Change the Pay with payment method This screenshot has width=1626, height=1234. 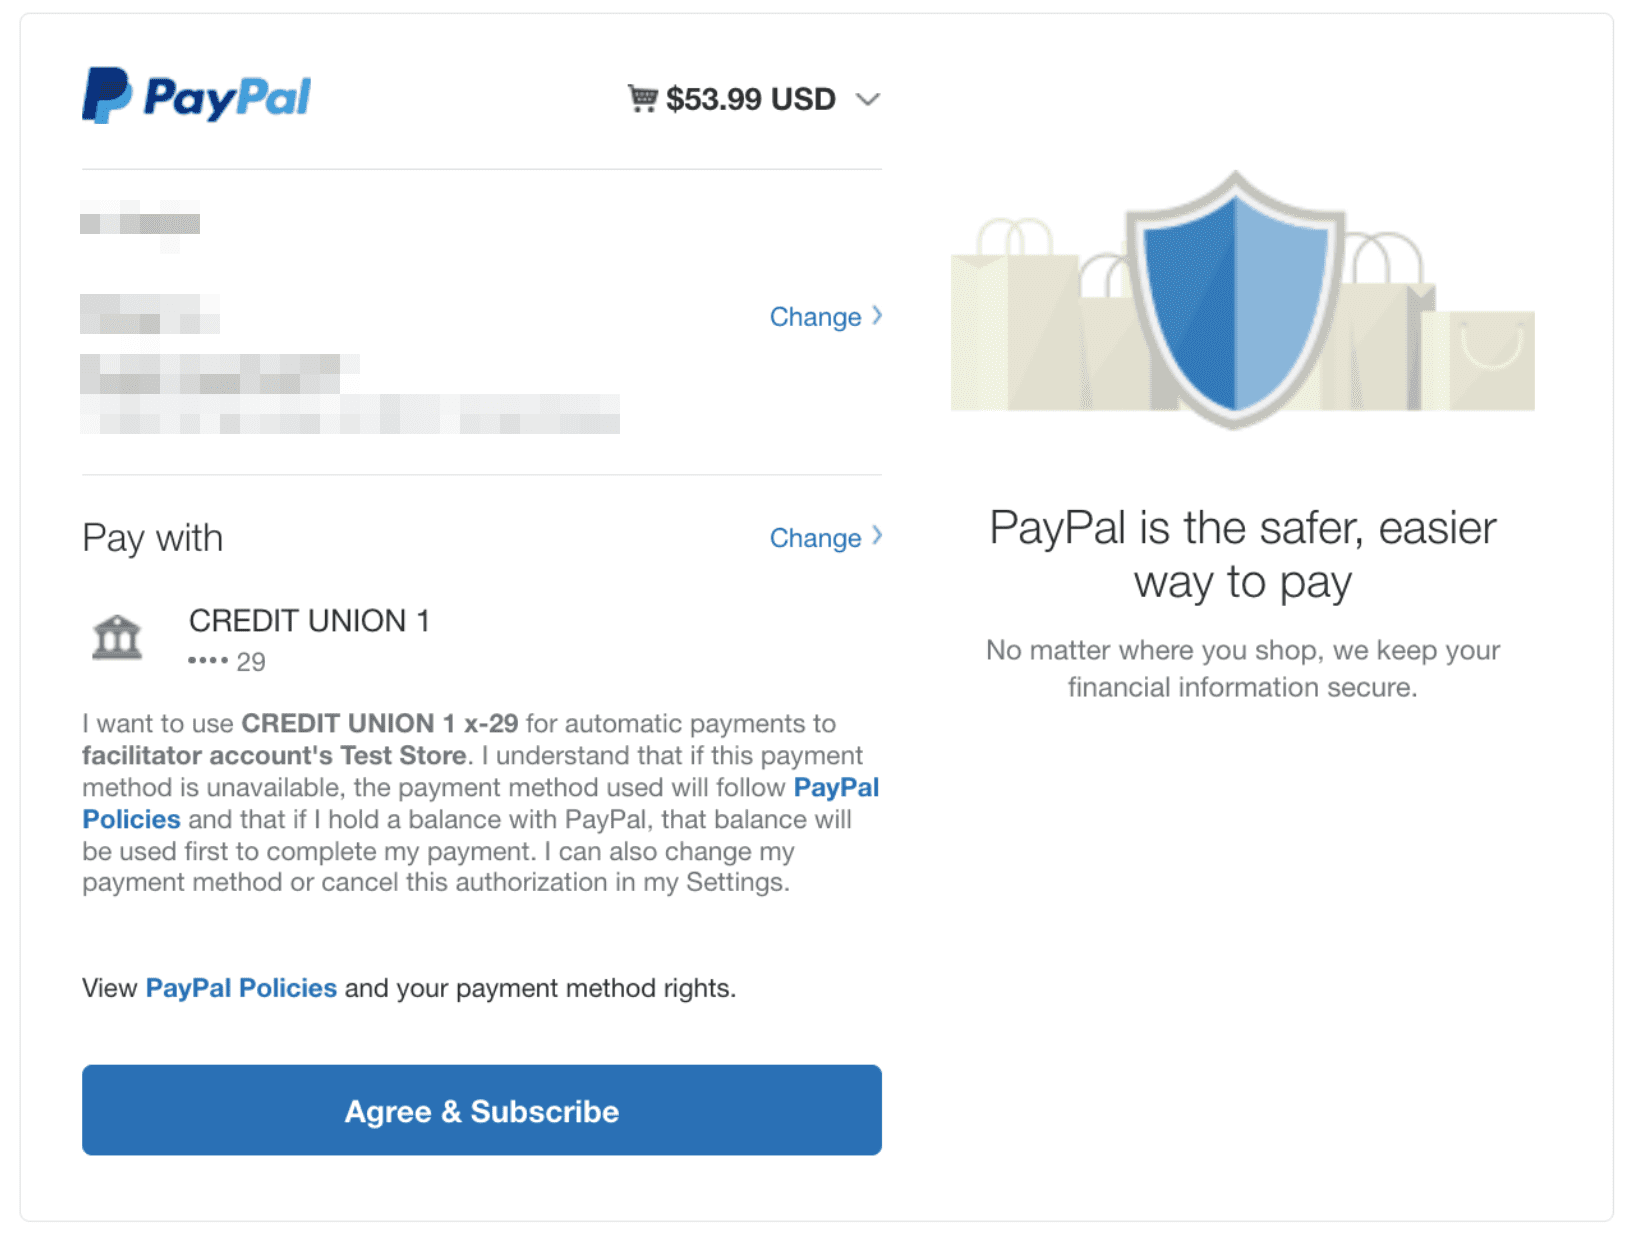[x=815, y=538]
